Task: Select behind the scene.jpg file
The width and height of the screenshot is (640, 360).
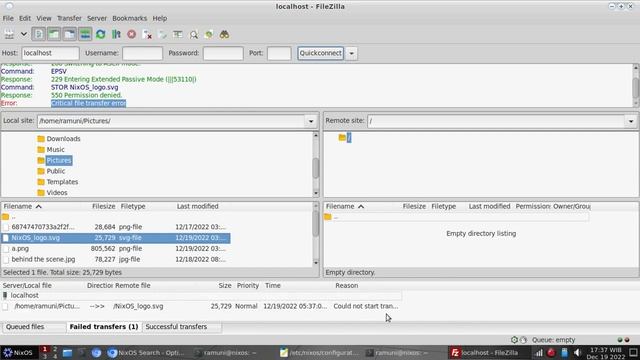Action: tap(116, 259)
